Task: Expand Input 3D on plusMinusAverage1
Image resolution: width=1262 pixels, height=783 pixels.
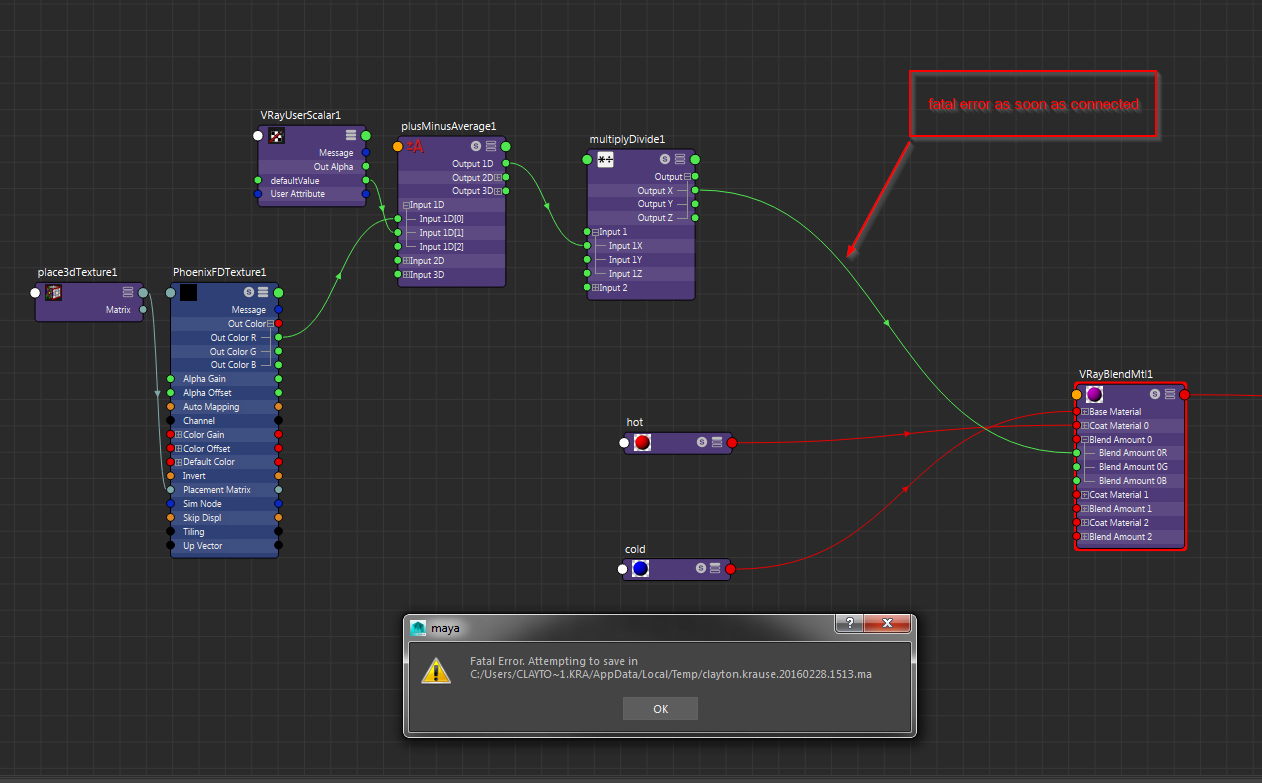Action: click(x=406, y=274)
